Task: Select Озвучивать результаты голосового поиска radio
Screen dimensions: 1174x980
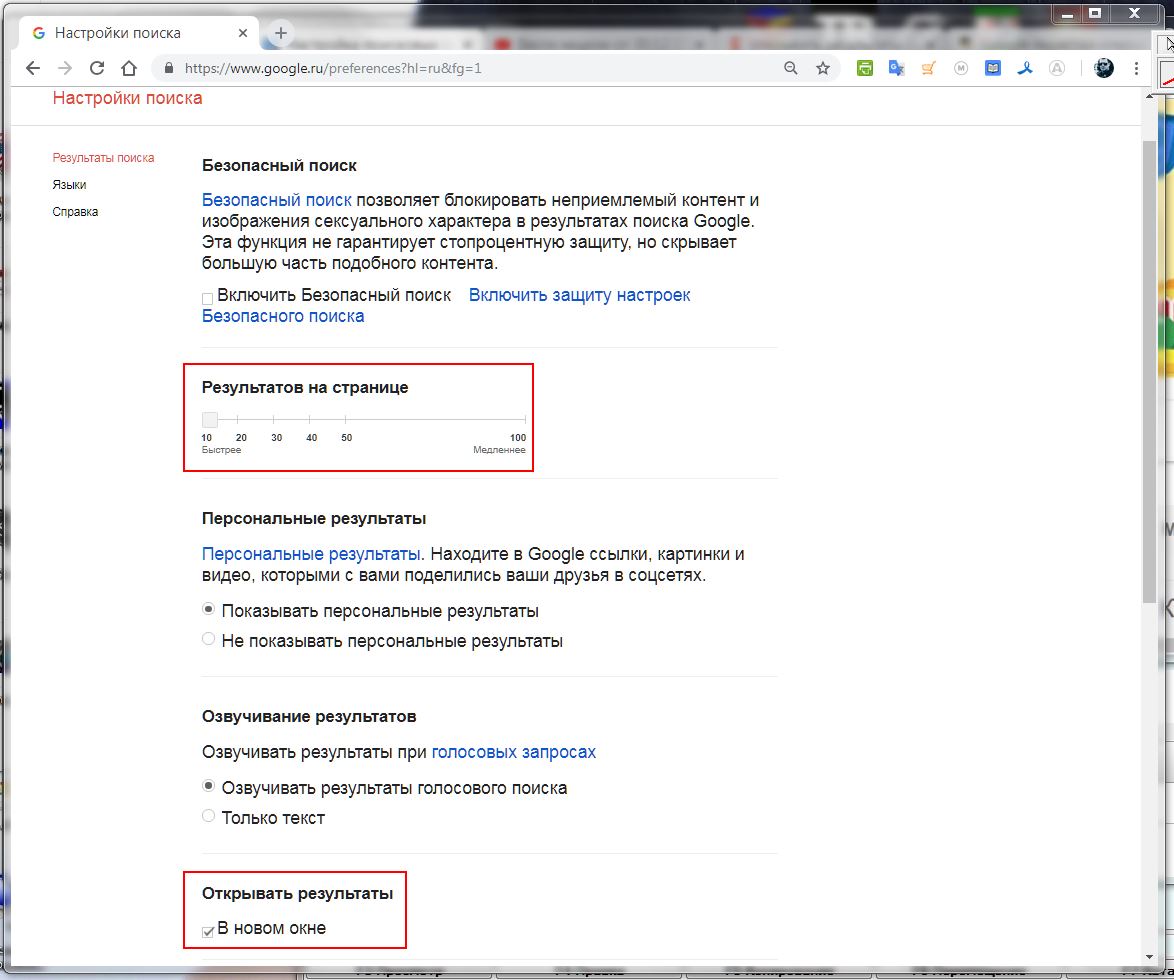Action: pyautogui.click(x=209, y=786)
